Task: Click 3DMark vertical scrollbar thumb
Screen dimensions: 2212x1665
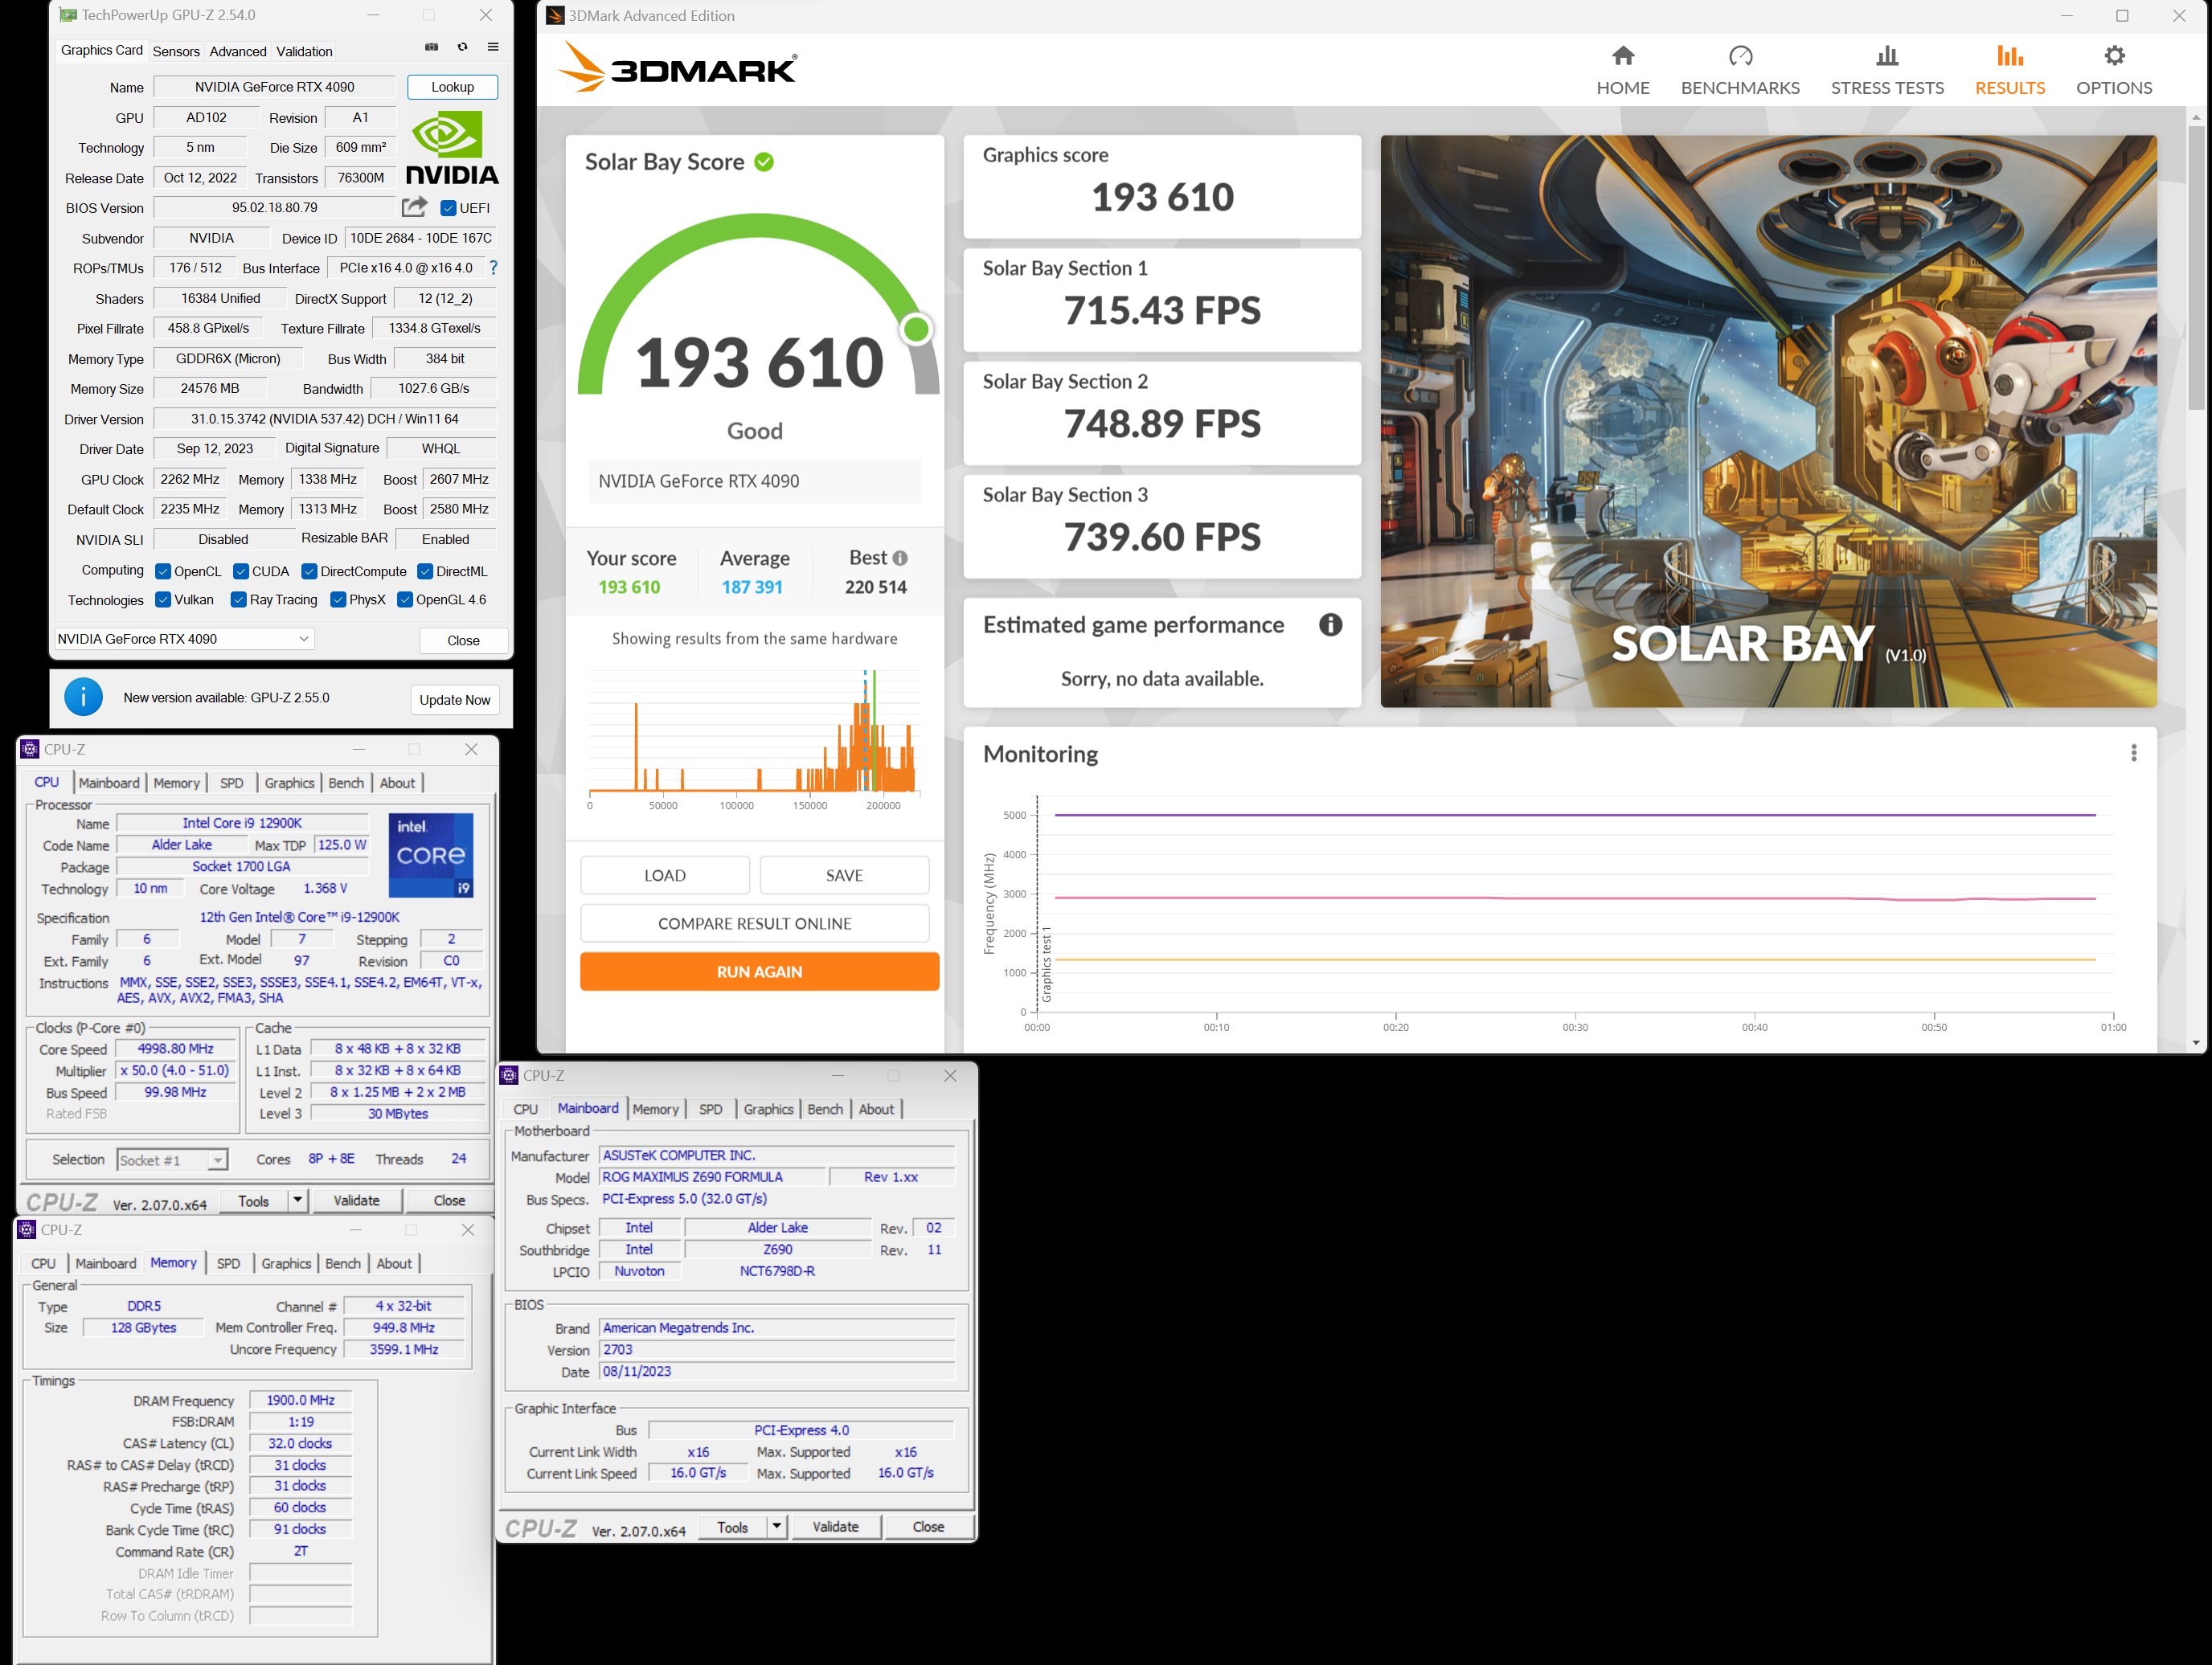Action: pyautogui.click(x=2196, y=268)
